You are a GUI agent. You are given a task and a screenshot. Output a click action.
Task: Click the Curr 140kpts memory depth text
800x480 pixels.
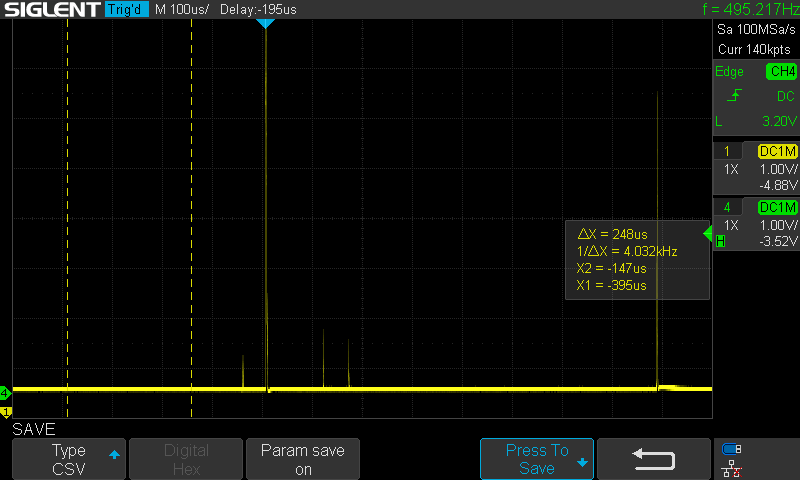pos(754,49)
